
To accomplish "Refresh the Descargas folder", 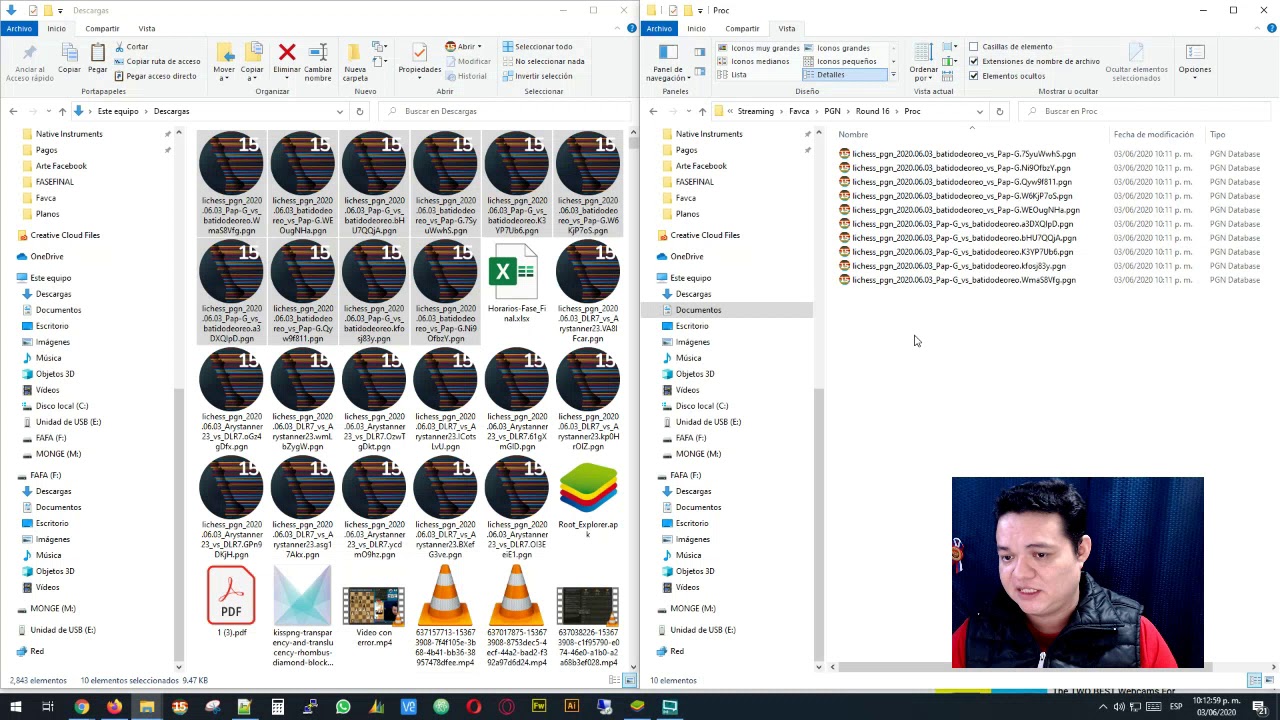I will coord(359,111).
